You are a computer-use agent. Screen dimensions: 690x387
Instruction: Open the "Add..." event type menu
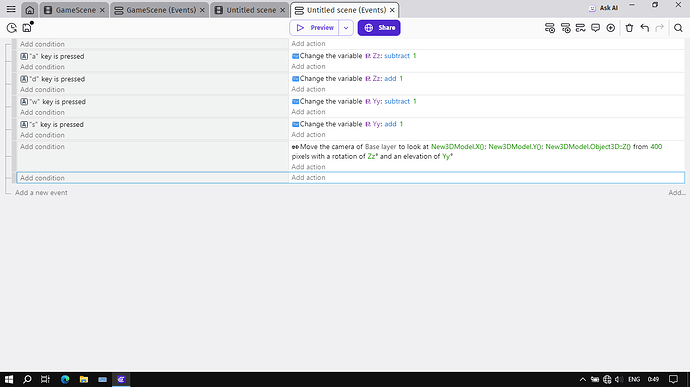click(x=677, y=193)
